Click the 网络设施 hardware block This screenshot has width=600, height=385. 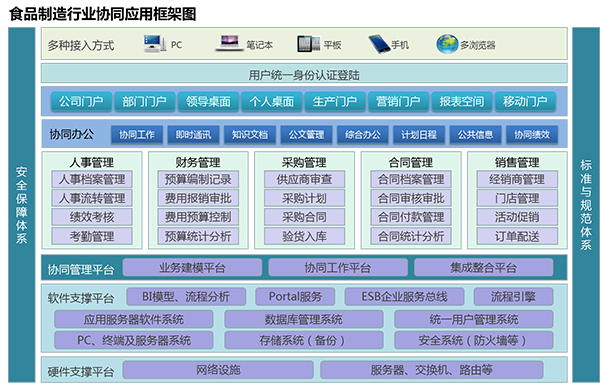(x=218, y=370)
